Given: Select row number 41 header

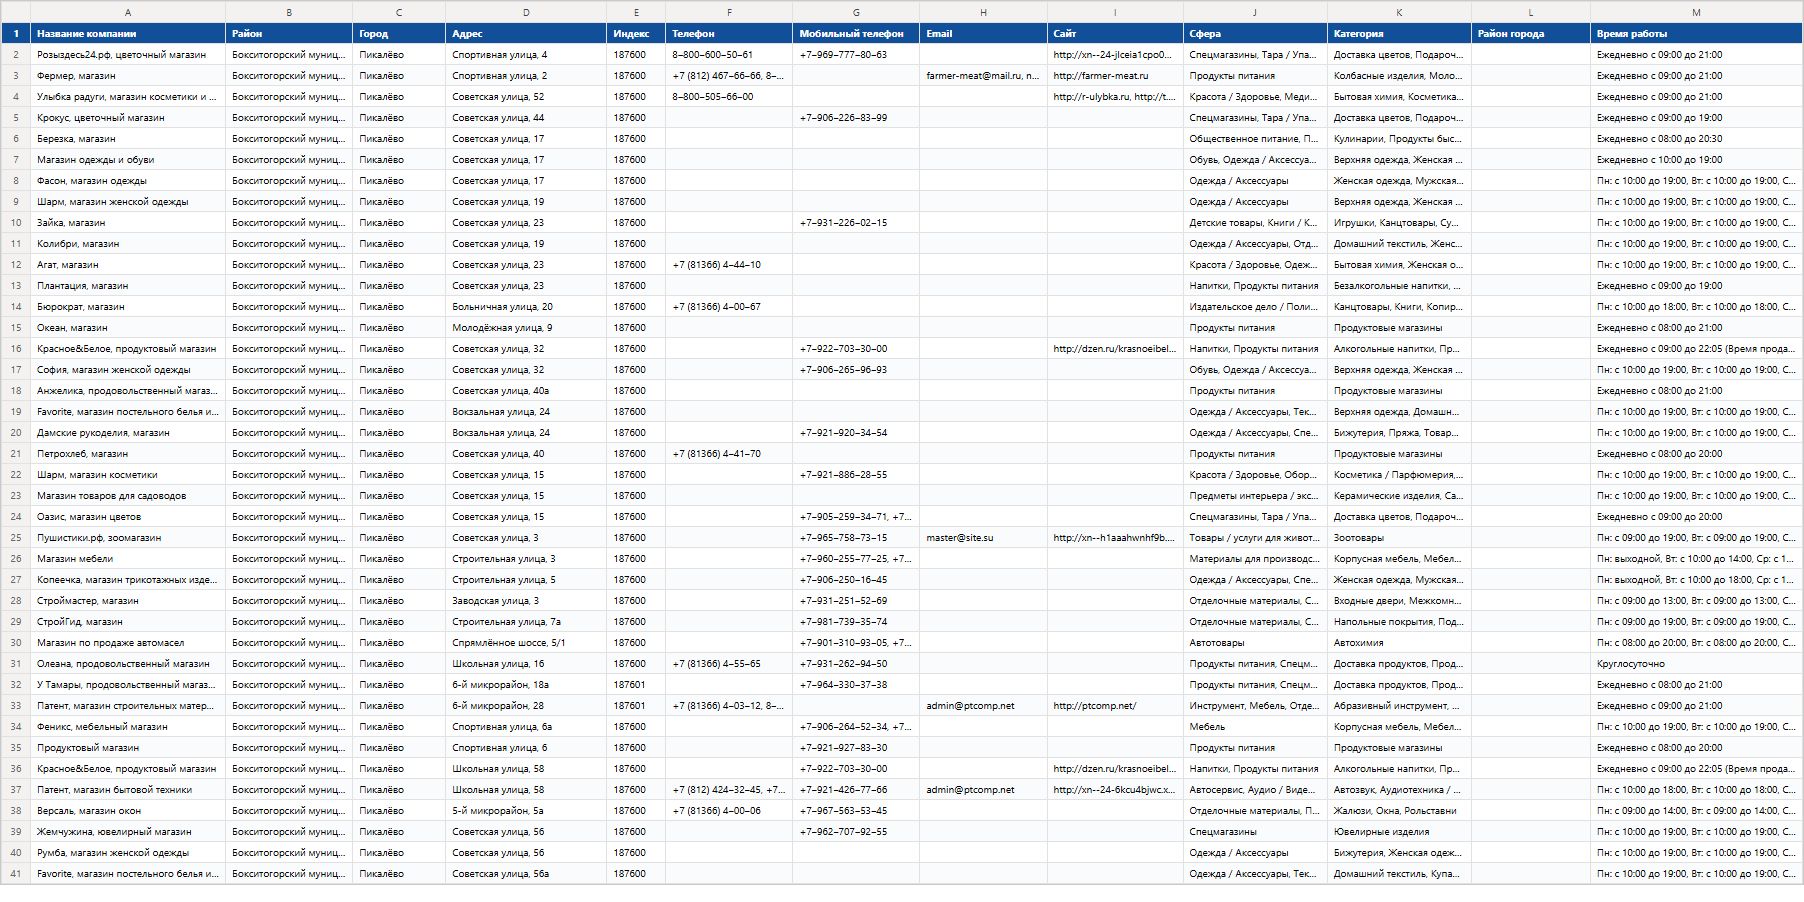Looking at the screenshot, I should point(16,874).
